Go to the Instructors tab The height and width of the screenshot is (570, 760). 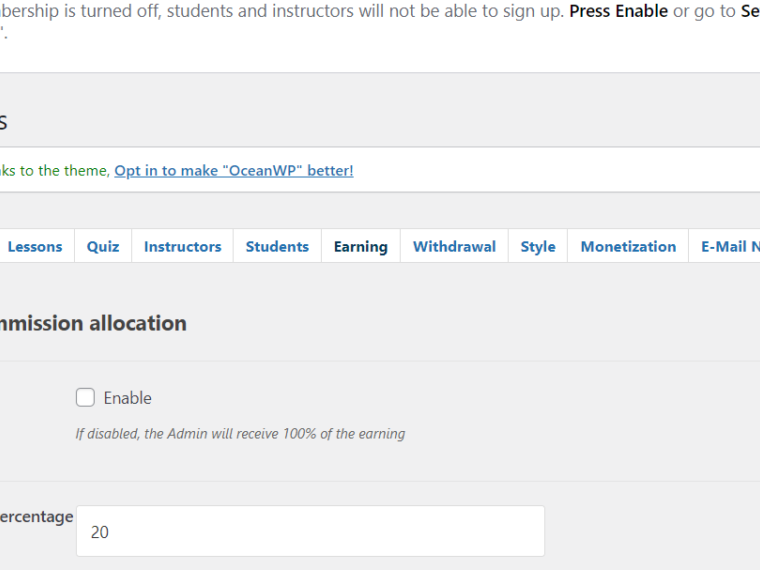click(182, 246)
